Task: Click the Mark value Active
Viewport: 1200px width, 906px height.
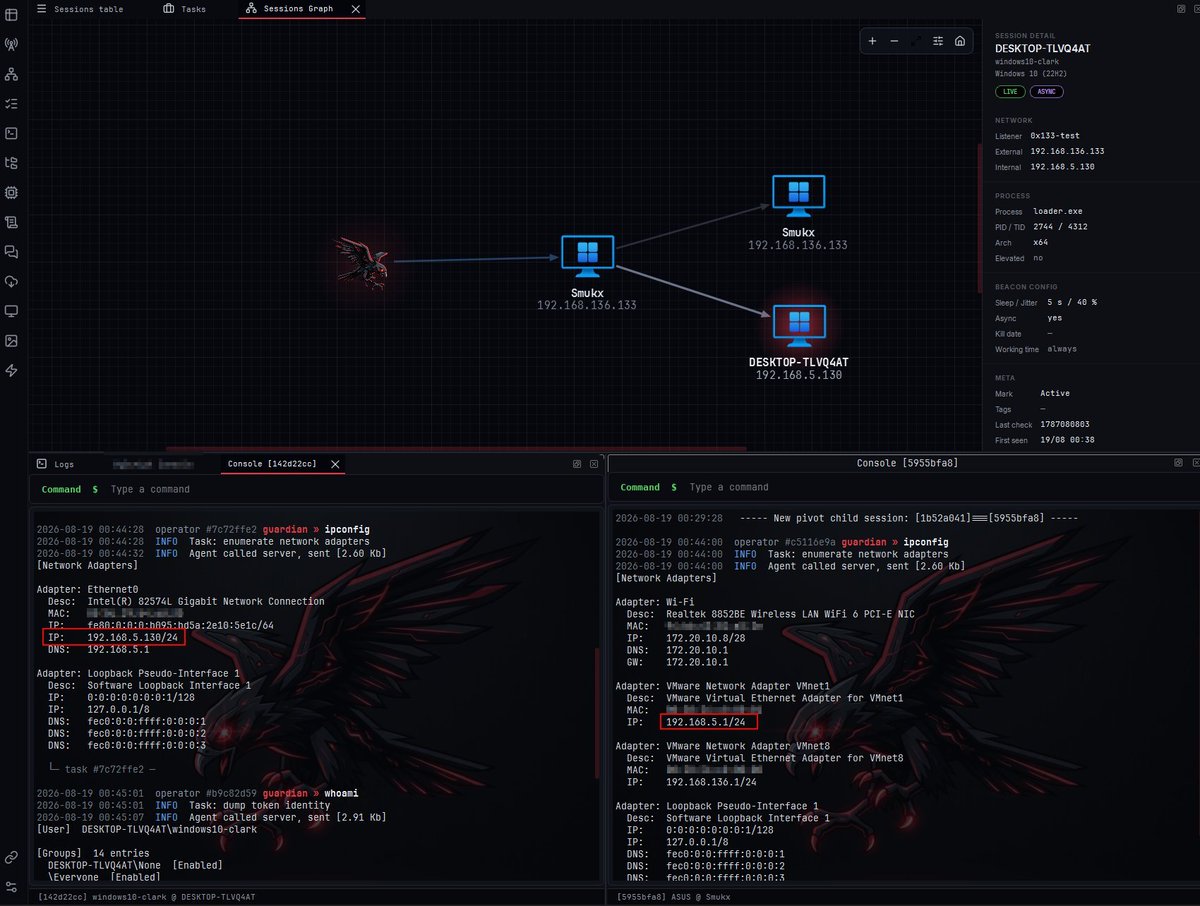Action: tap(1055, 394)
